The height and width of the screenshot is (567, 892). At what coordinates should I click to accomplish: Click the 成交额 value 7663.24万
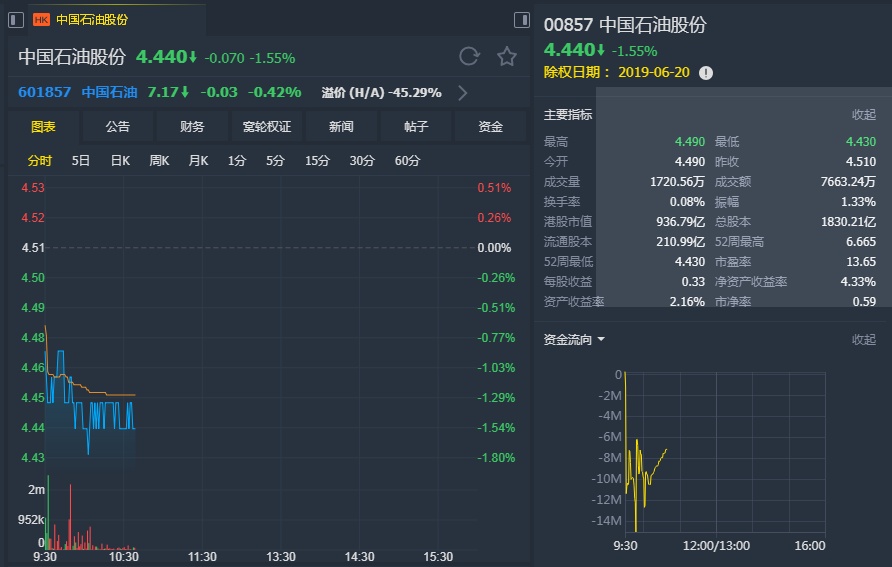click(848, 181)
